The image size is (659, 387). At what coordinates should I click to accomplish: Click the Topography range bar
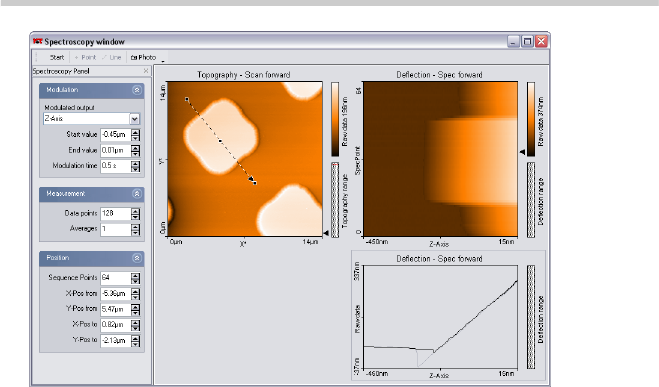[x=335, y=200]
